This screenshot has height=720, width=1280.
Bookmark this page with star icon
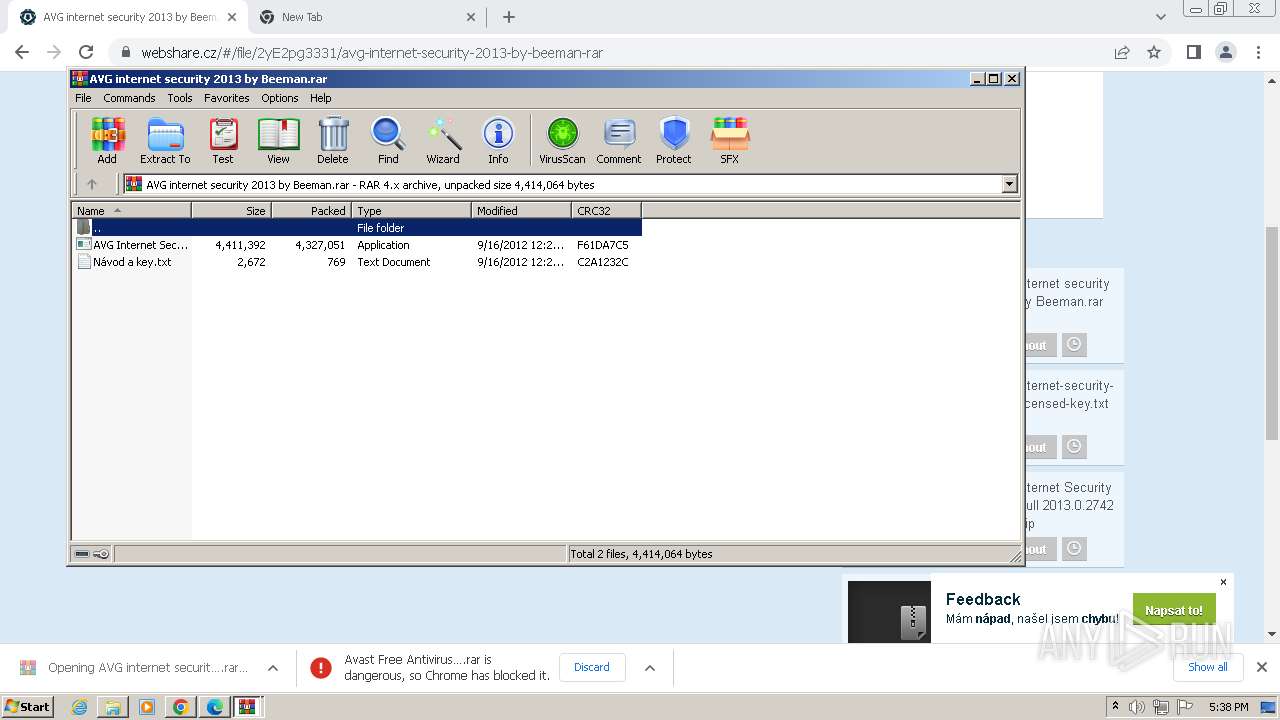click(x=1154, y=52)
